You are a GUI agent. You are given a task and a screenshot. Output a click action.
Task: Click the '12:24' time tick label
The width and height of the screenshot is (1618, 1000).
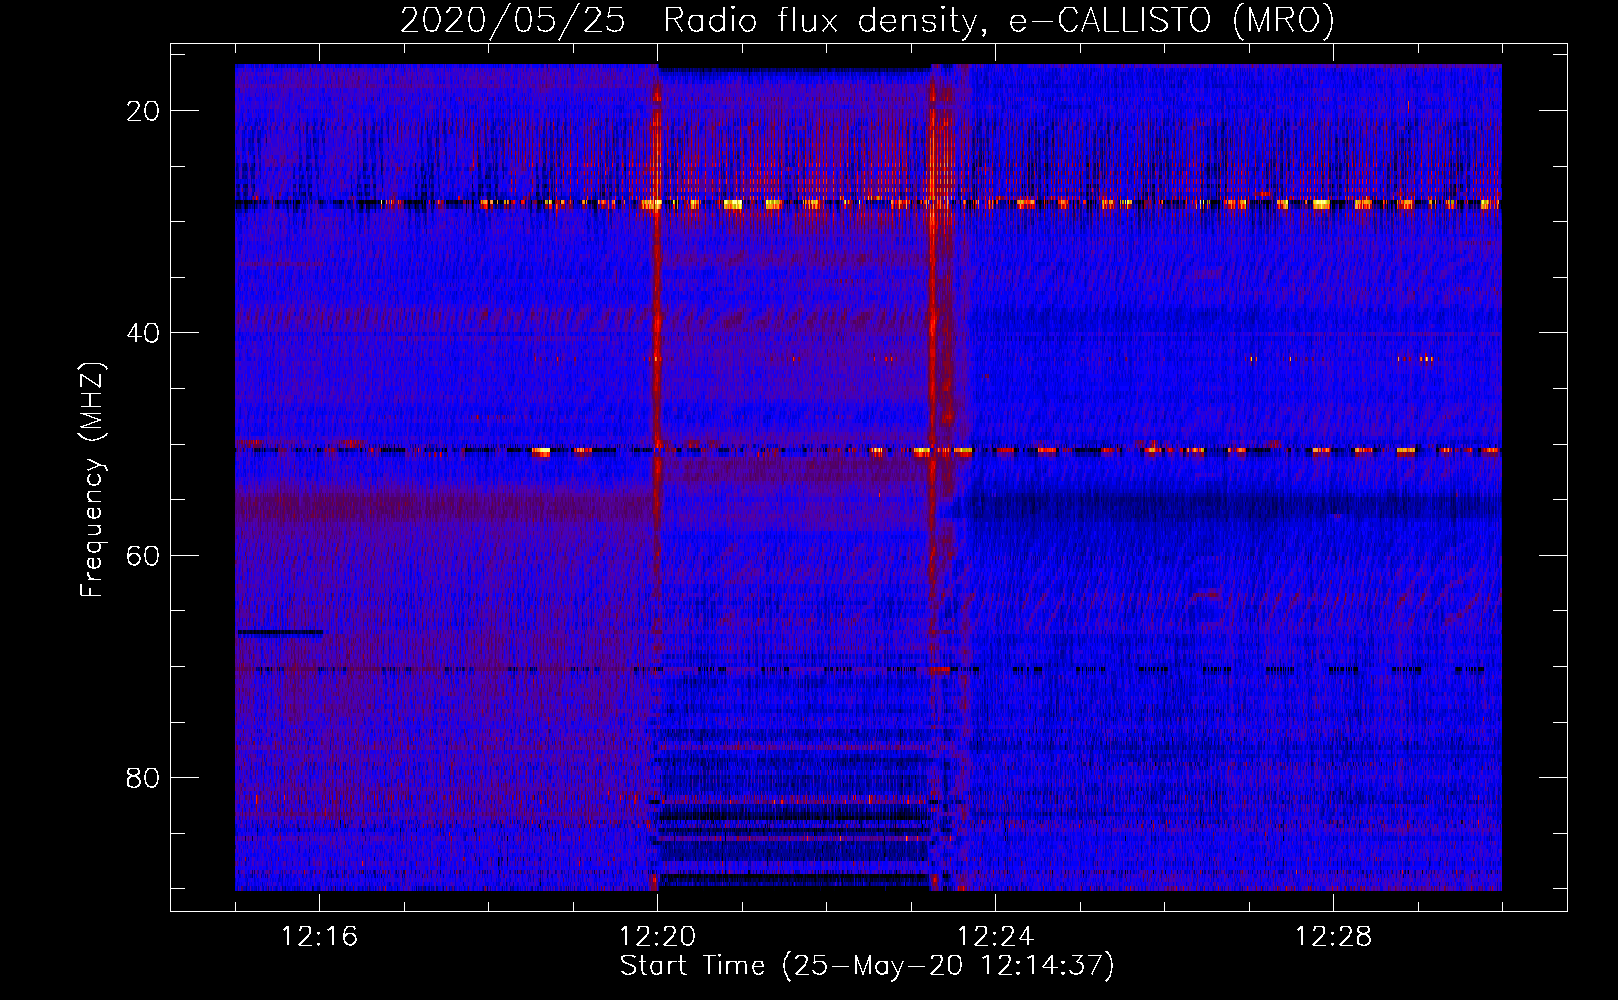click(995, 937)
